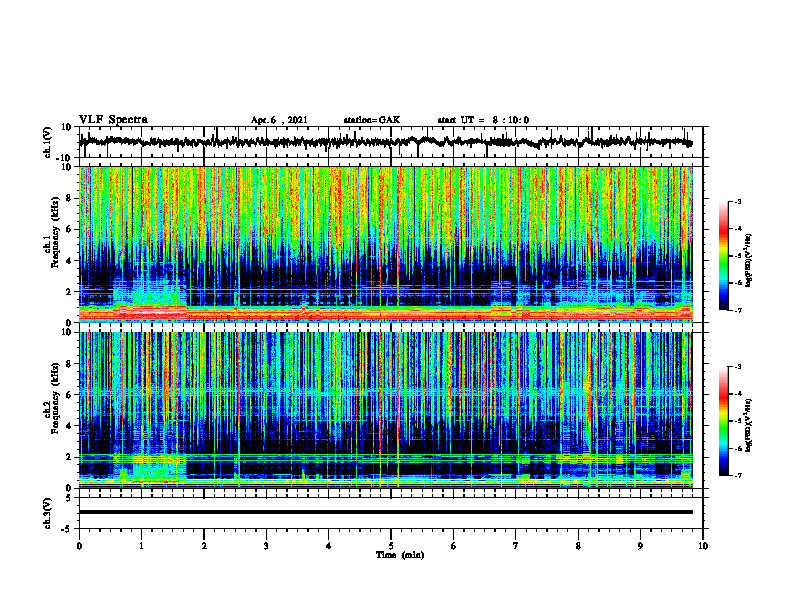Click the "VLF Spectra" title text
The width and height of the screenshot is (792, 612).
113,119
